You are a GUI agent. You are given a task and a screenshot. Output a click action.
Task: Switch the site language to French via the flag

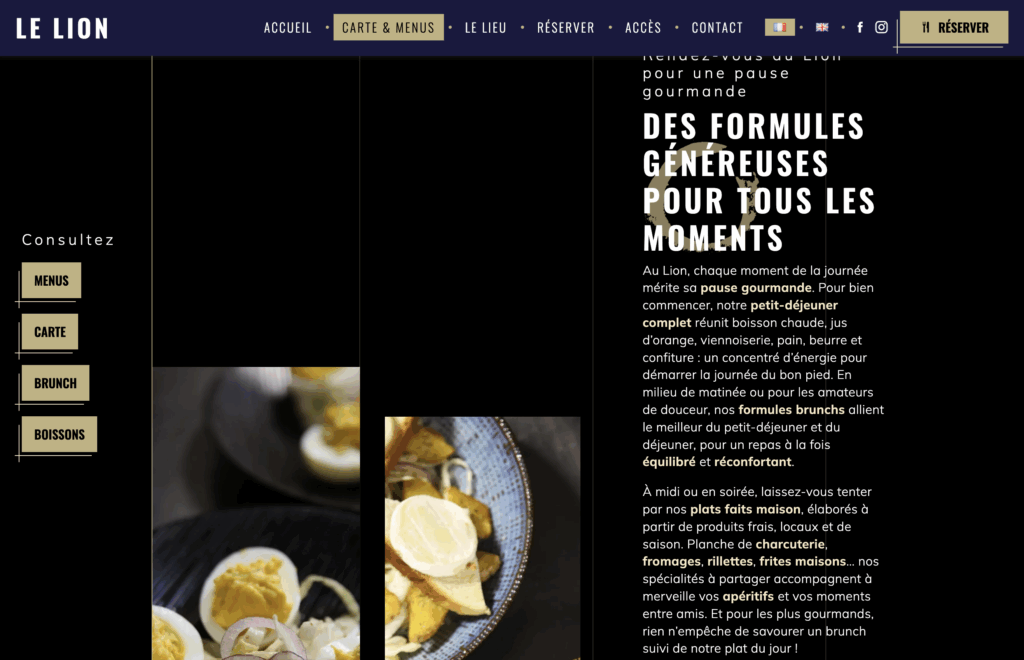tap(780, 27)
